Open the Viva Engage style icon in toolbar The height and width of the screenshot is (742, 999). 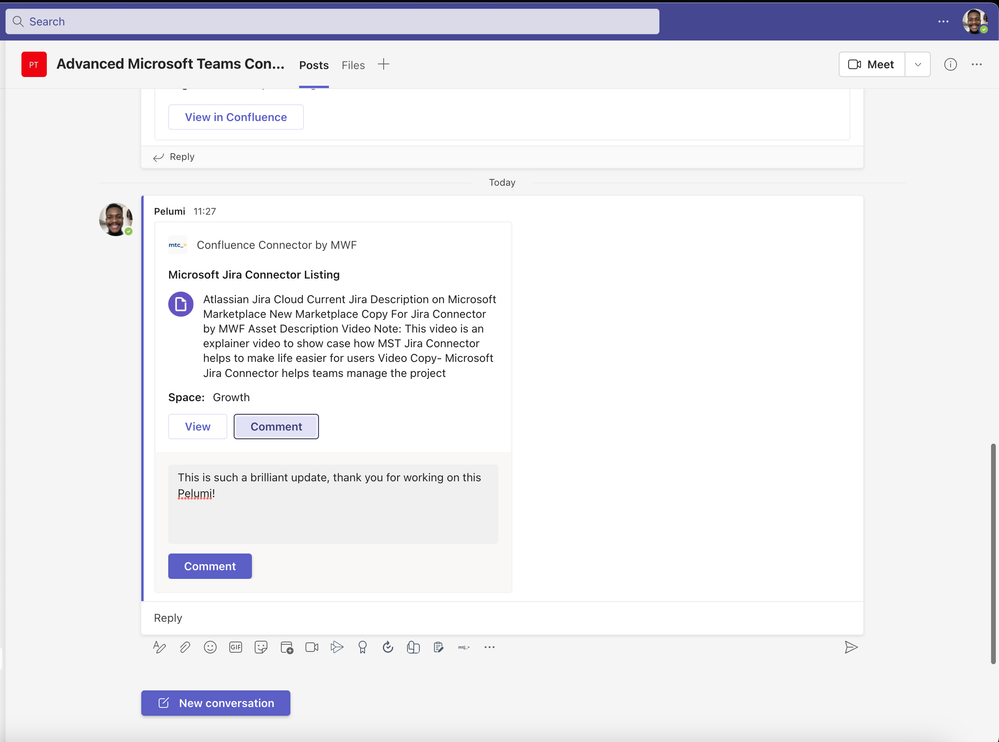coord(413,647)
